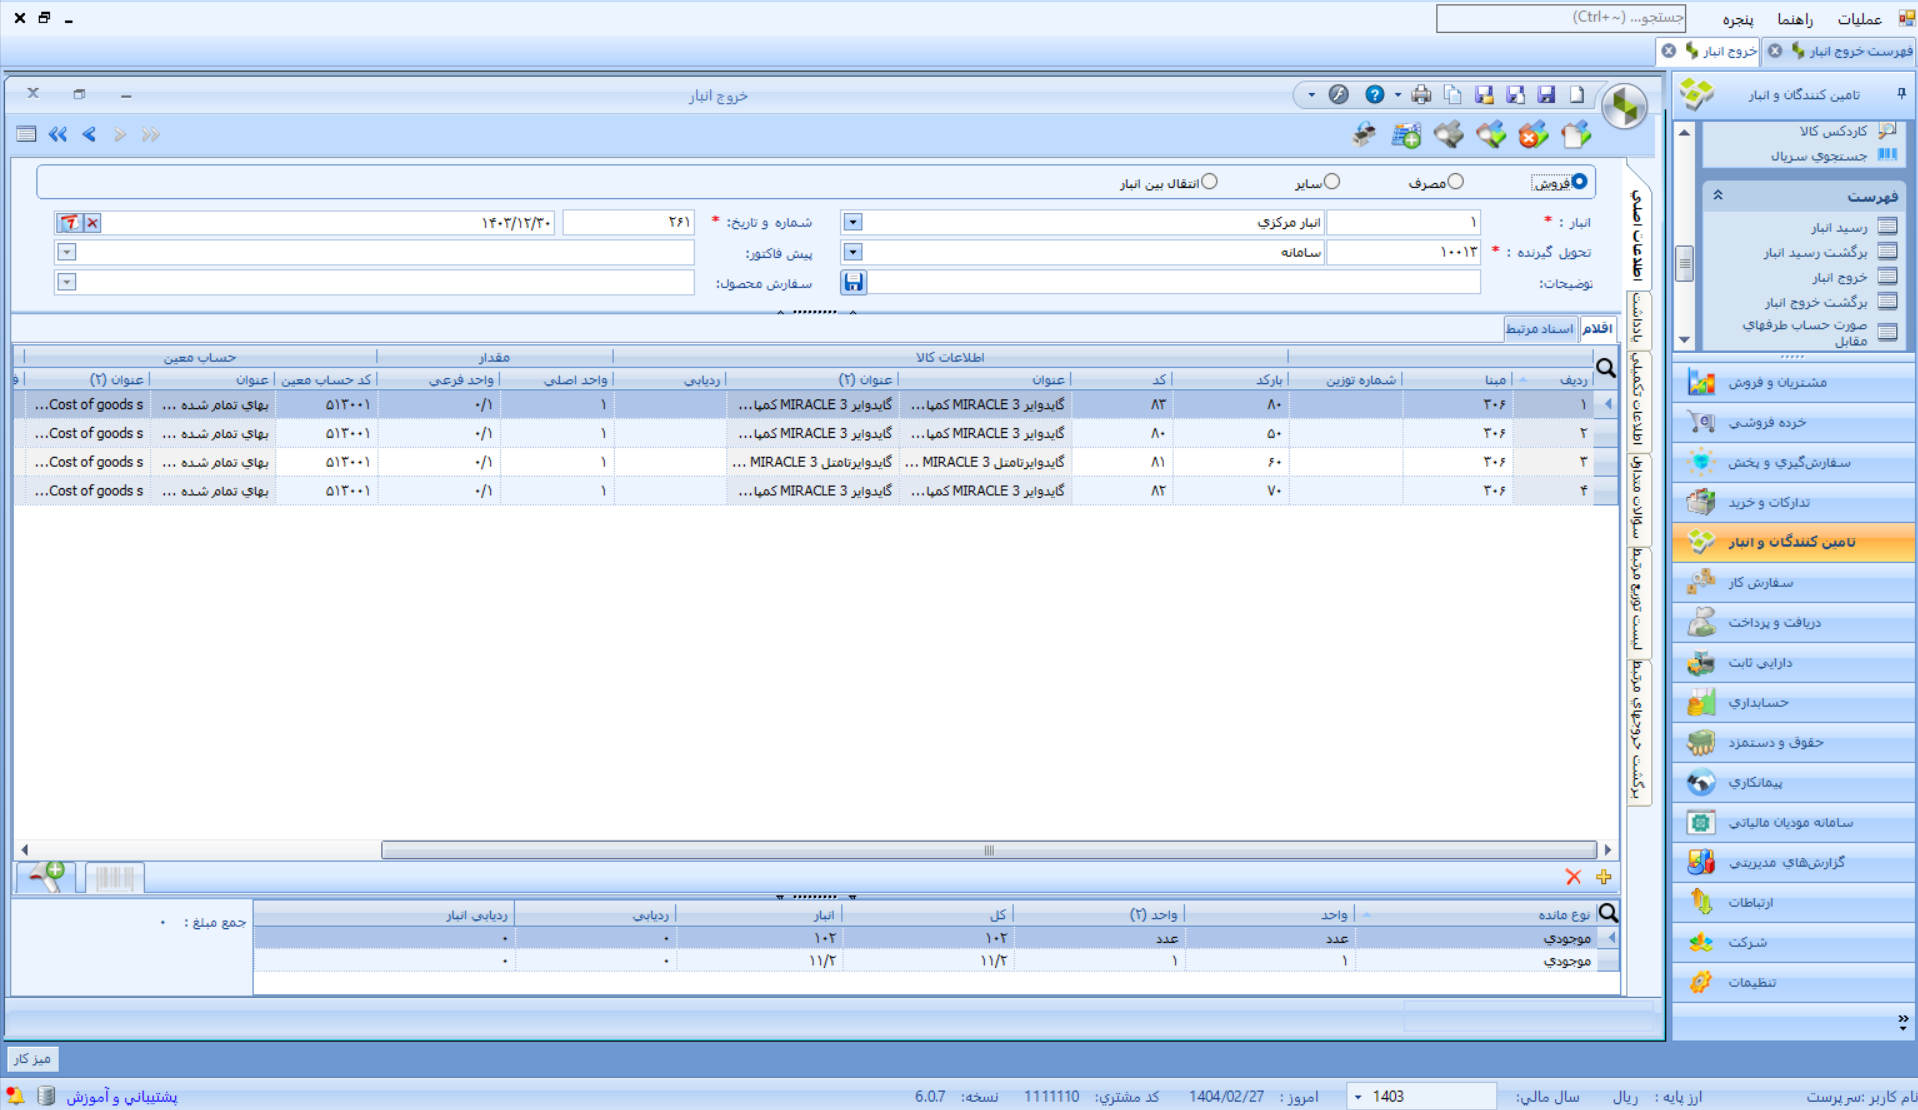Open برگشت رسید انبار link
The width and height of the screenshot is (1918, 1110).
pos(1815,252)
